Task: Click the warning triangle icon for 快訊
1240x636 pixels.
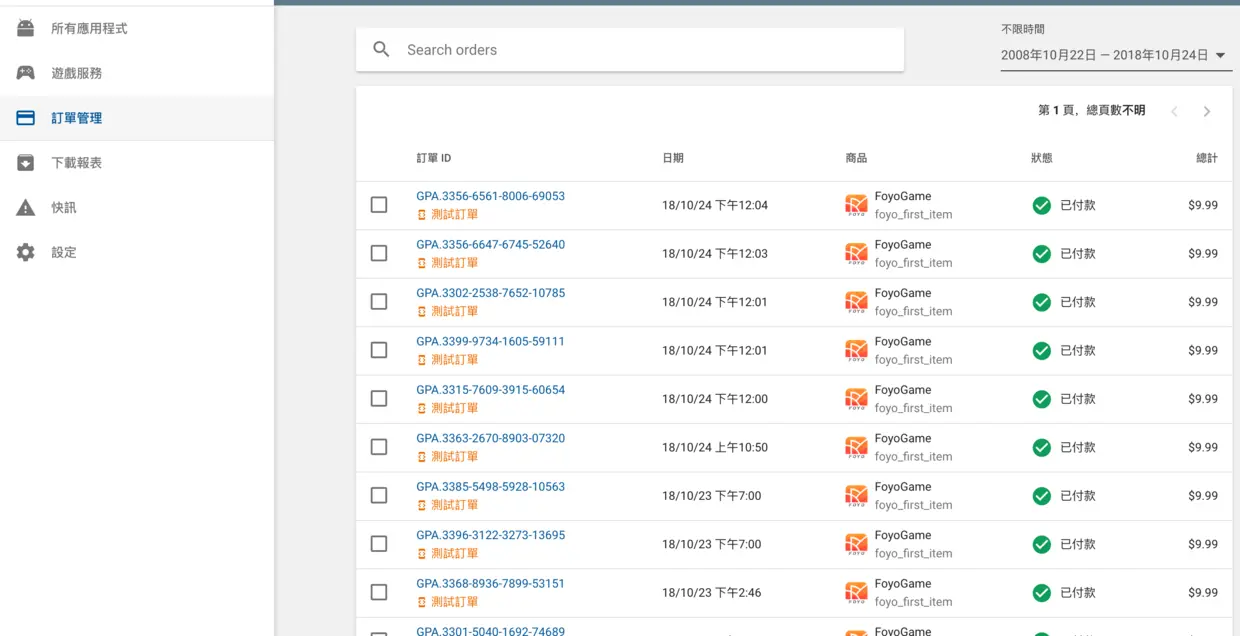Action: 26,208
